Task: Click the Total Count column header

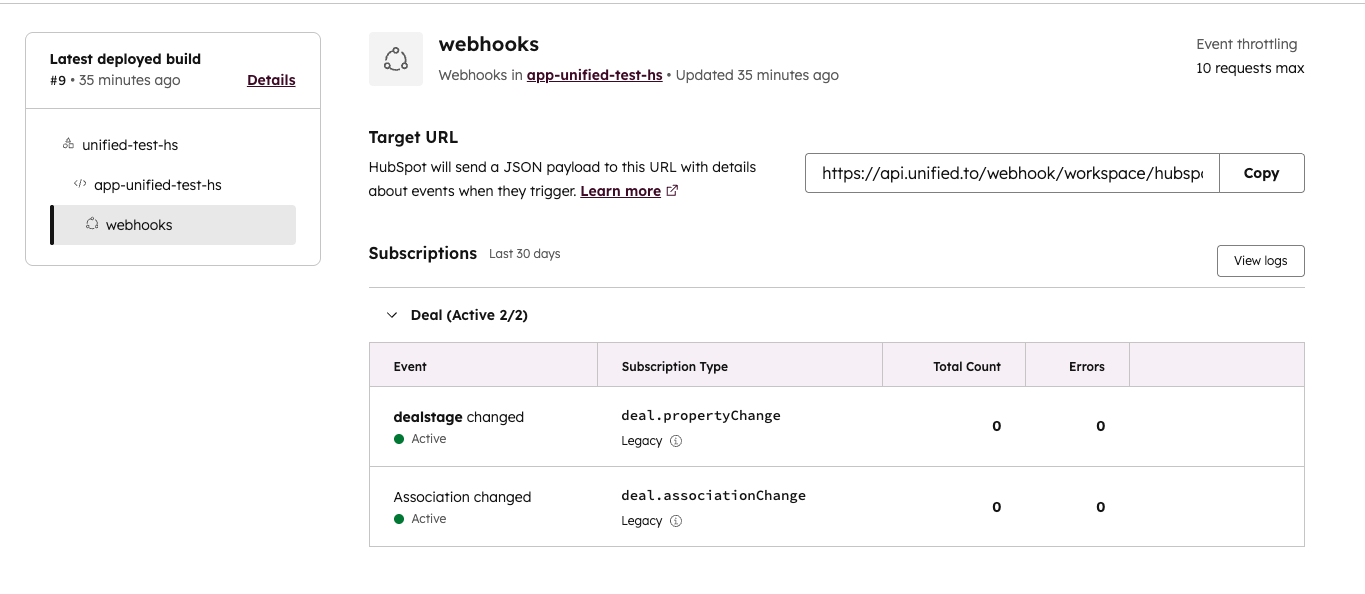Action: point(966,366)
